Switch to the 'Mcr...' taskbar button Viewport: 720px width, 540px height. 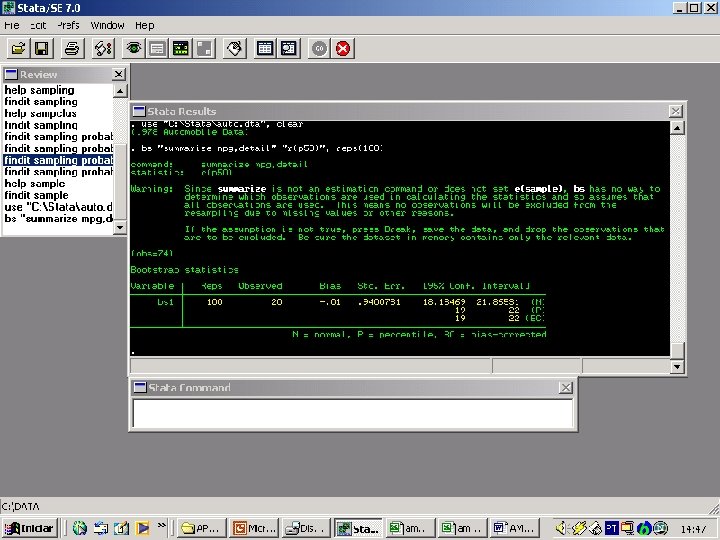255,528
